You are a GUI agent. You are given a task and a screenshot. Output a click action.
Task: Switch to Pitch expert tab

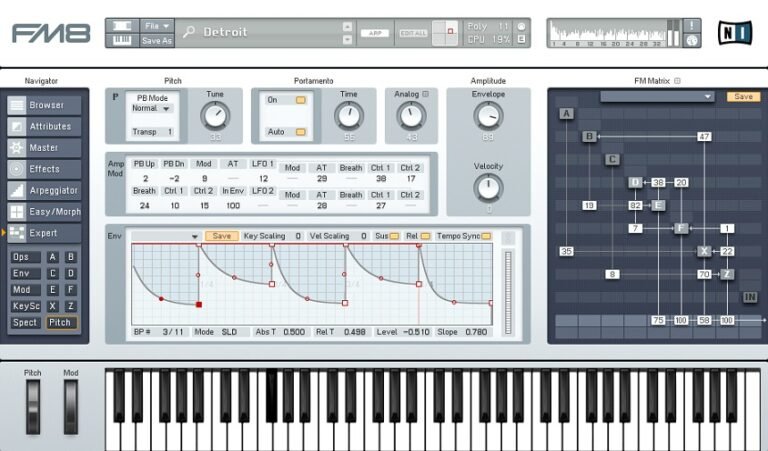[61, 323]
